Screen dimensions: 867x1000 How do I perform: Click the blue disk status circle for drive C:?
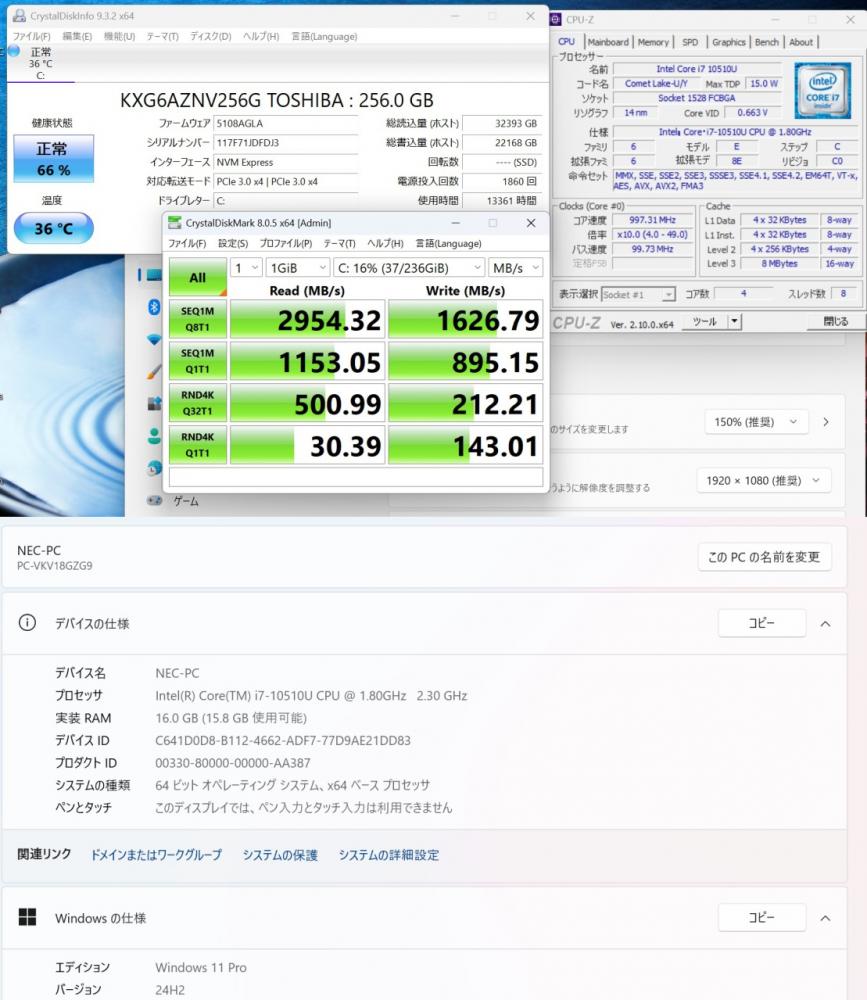[x=13, y=50]
